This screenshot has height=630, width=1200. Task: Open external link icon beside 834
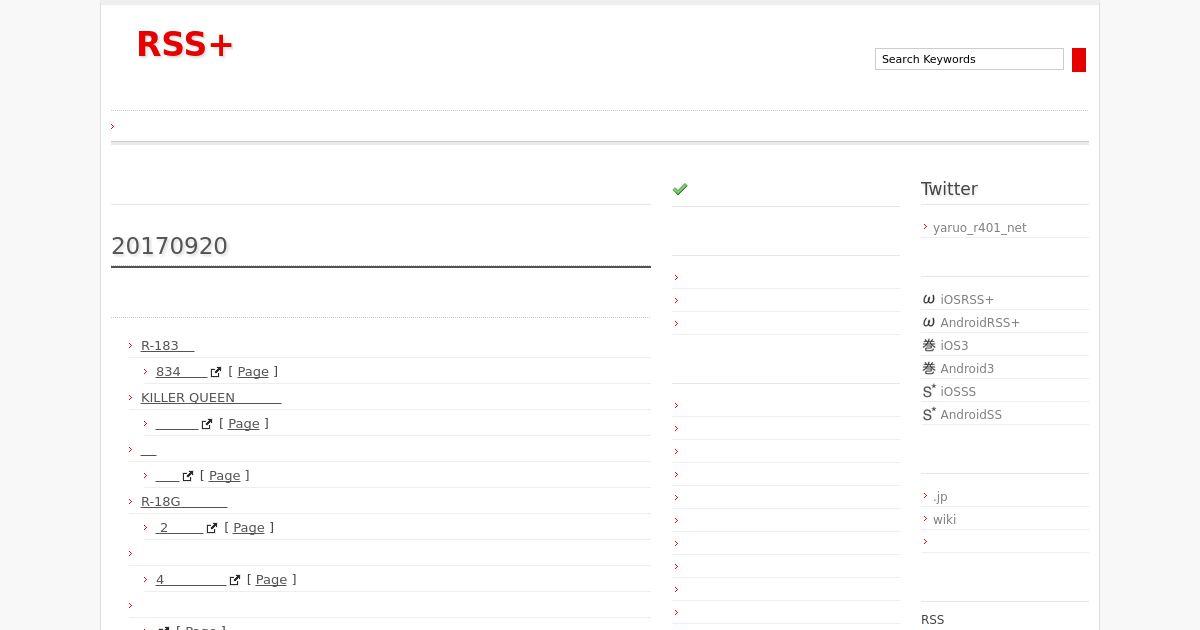[215, 372]
